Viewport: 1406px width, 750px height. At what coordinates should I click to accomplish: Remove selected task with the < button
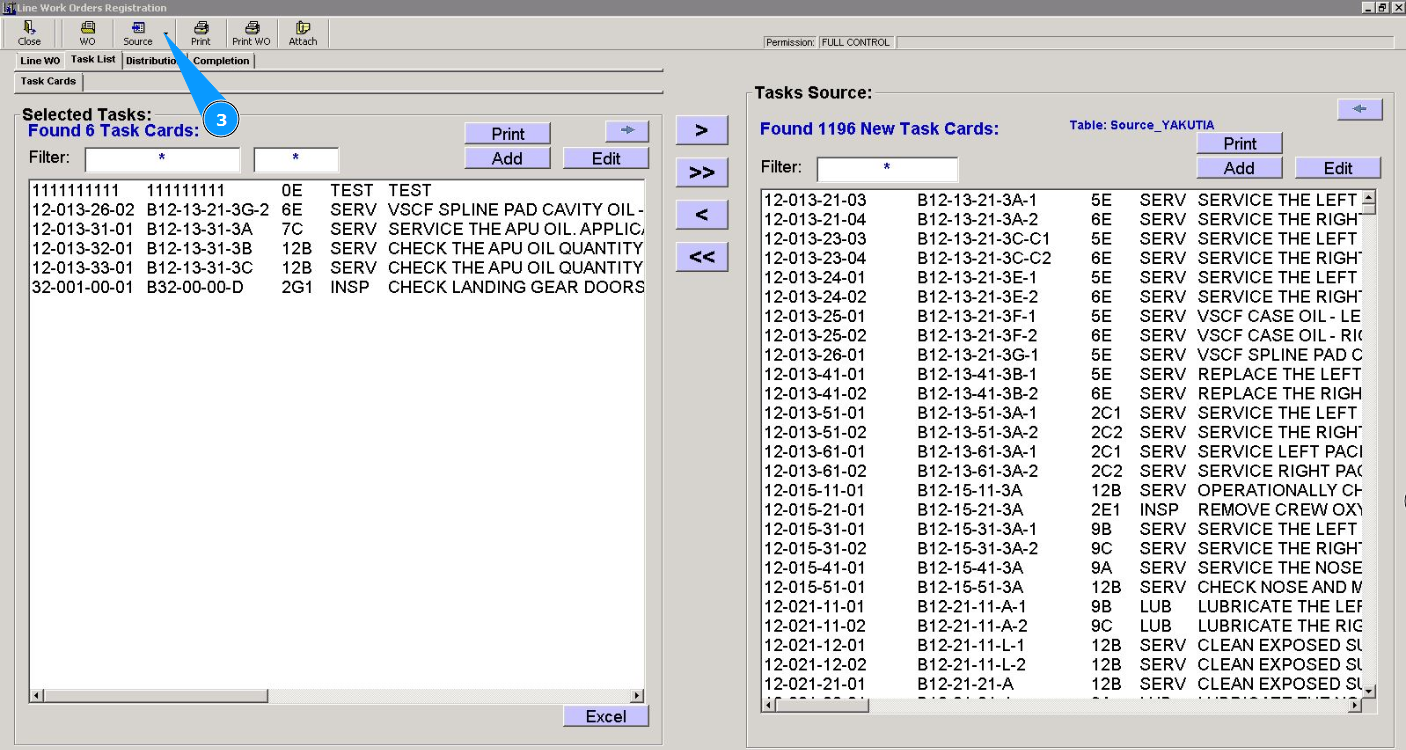point(702,214)
